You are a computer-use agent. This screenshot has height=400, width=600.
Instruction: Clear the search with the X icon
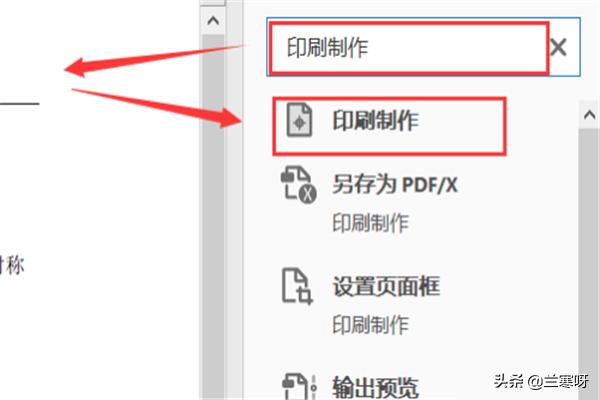coord(558,48)
